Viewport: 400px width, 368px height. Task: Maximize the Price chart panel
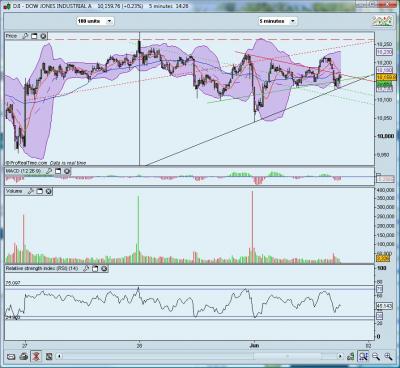pyautogui.click(x=34, y=36)
